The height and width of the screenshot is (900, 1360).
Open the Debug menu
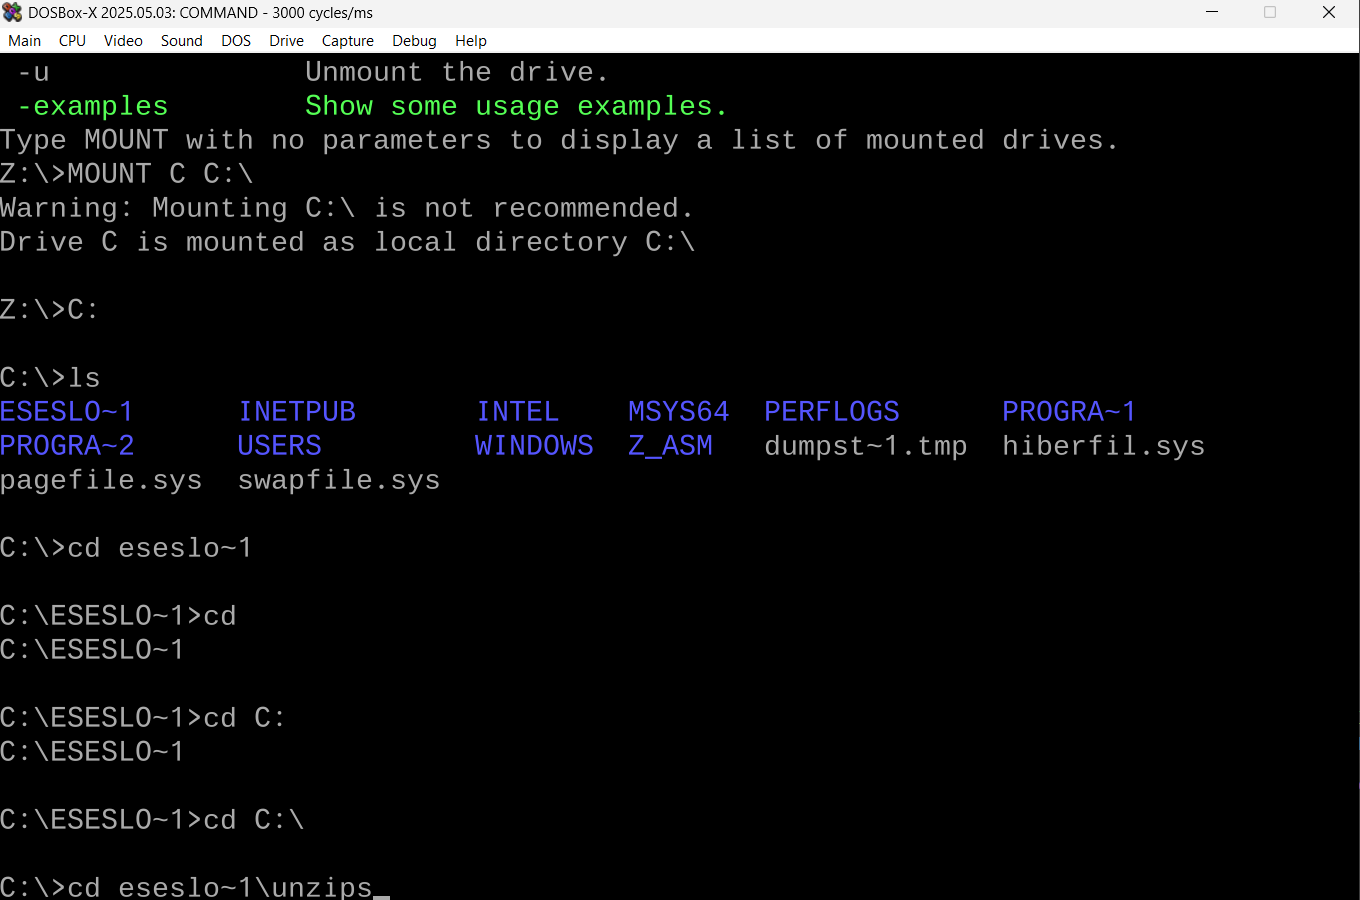coord(414,41)
